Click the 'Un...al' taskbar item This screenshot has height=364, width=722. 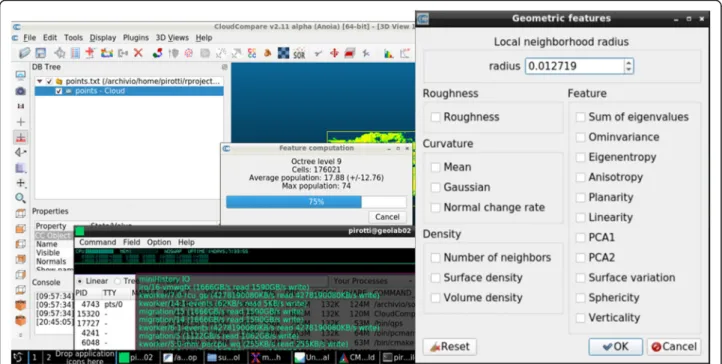(x=312, y=357)
